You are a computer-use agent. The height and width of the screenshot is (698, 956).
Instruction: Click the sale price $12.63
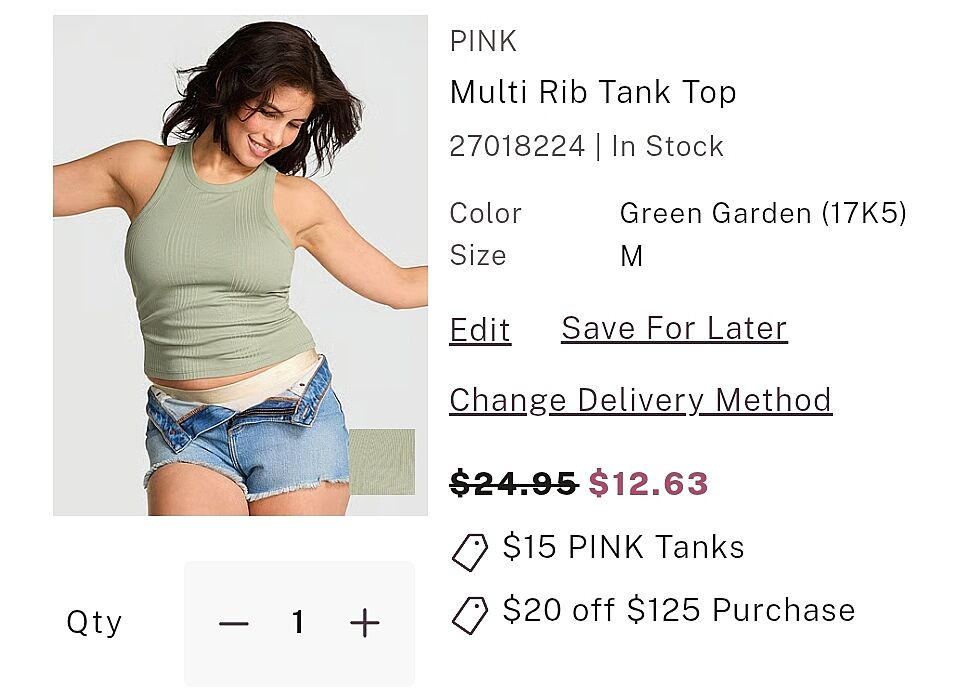coord(648,484)
